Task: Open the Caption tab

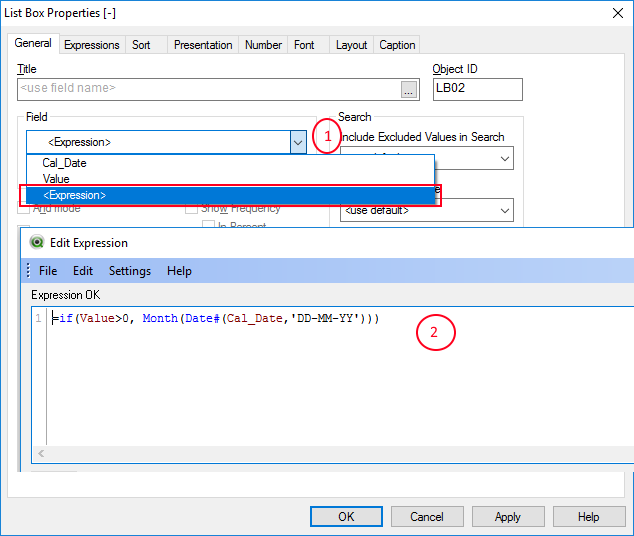Action: tap(397, 45)
